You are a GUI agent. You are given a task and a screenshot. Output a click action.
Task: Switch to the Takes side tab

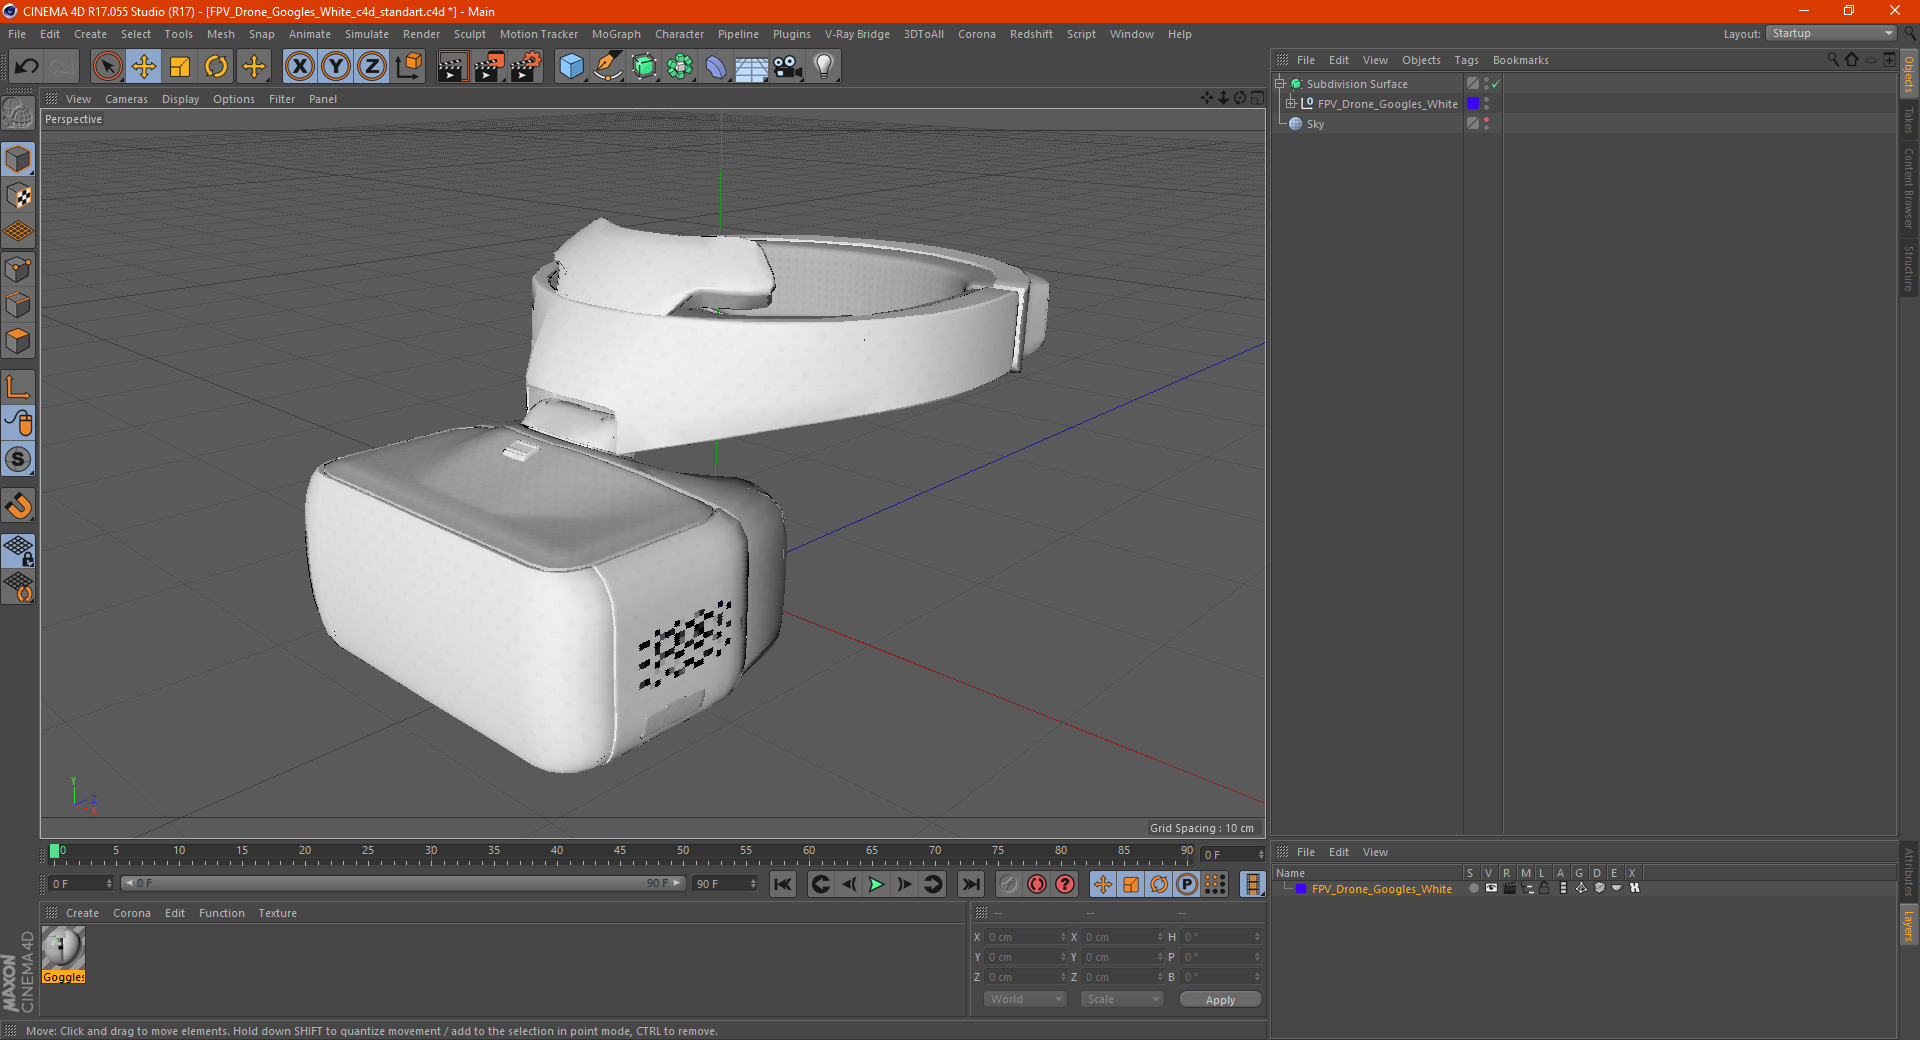pyautogui.click(x=1908, y=119)
